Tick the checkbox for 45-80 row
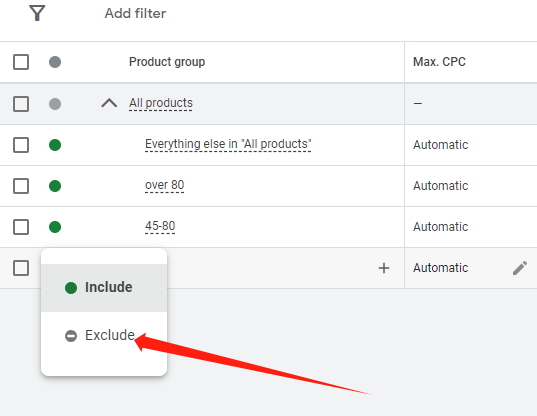The width and height of the screenshot is (537, 416). pos(21,227)
